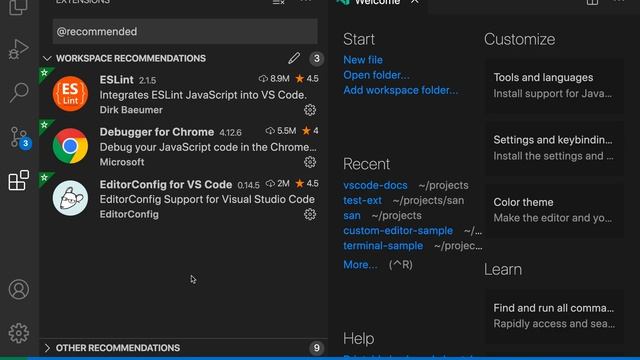
Task: Click the Dirk Baeumer publisher name
Action: (x=131, y=110)
